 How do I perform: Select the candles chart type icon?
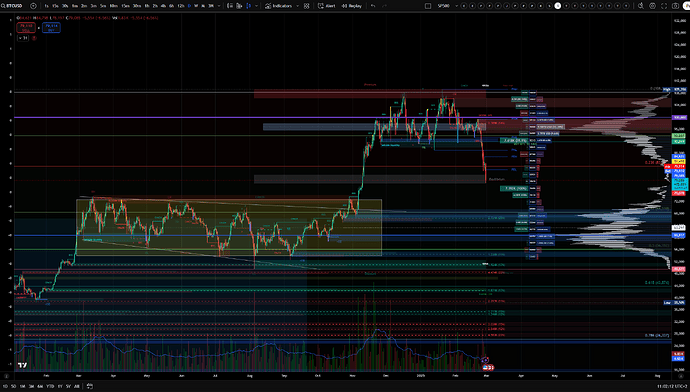click(x=239, y=6)
